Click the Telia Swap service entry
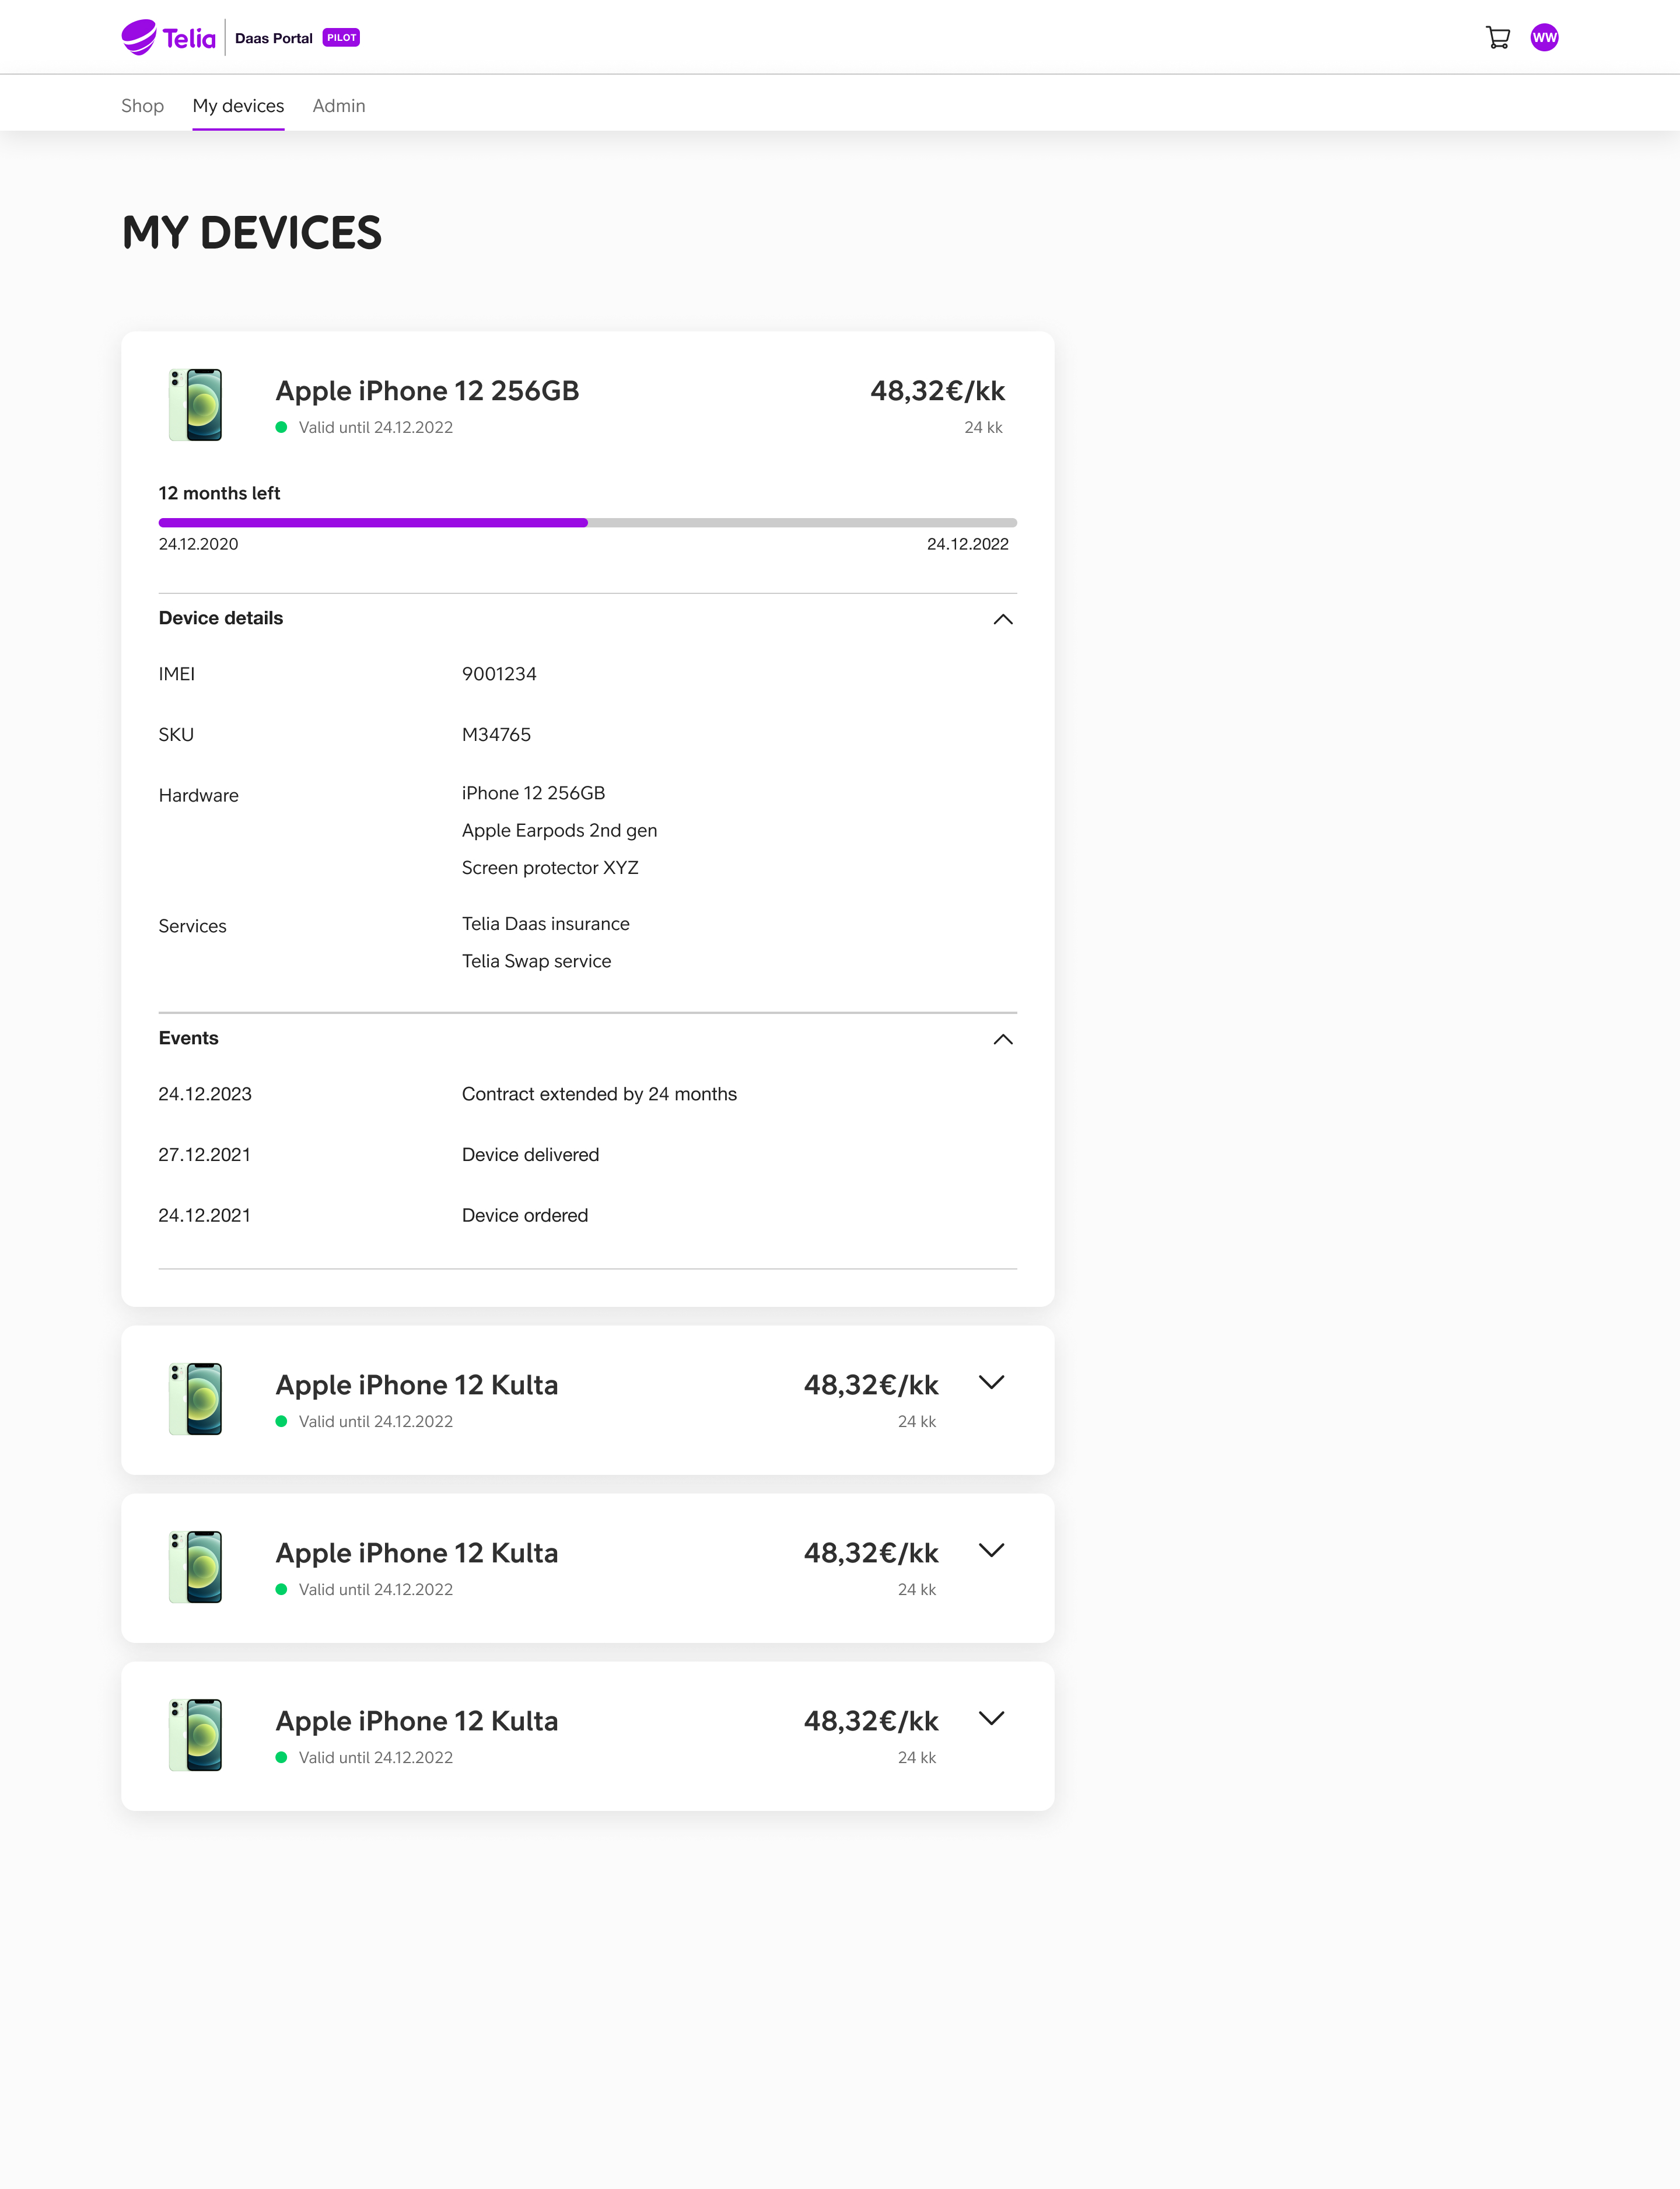The width and height of the screenshot is (1680, 2189). 536,961
